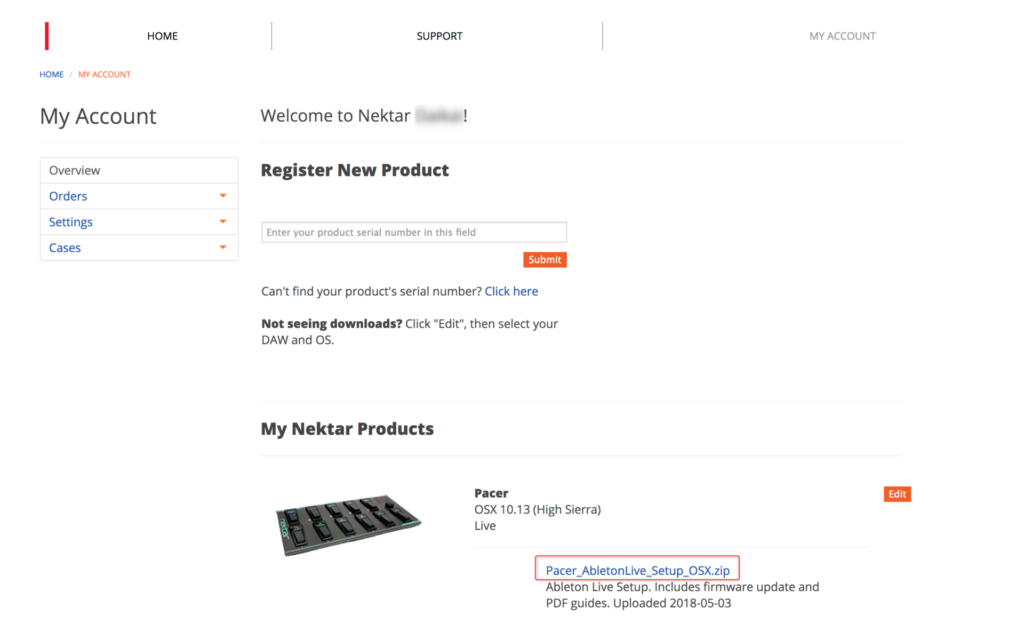Open the HOME navigation menu item

pyautogui.click(x=162, y=36)
